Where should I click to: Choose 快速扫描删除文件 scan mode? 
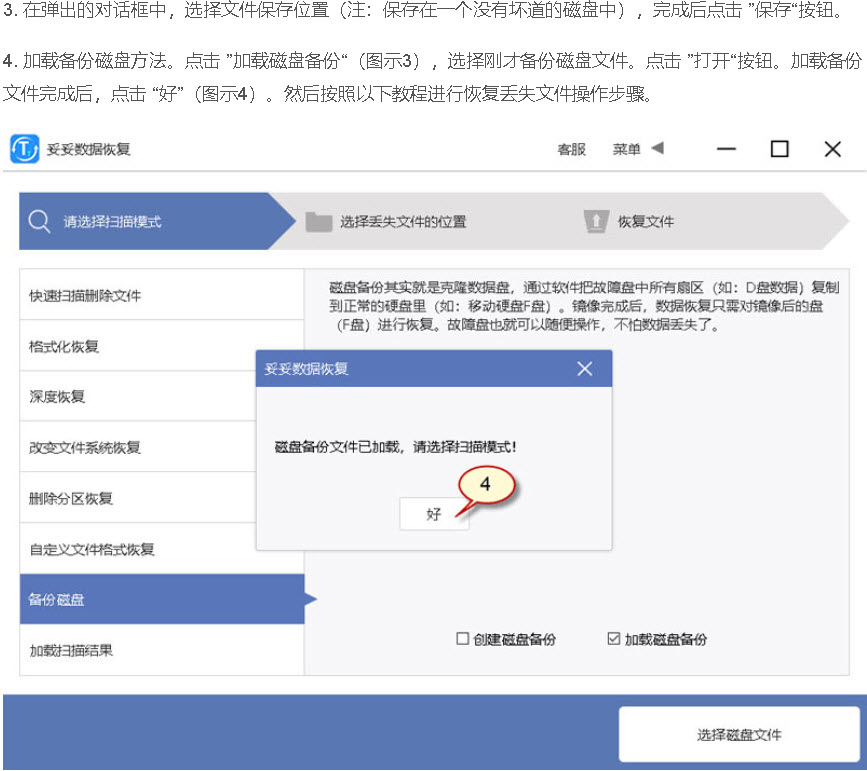coord(161,295)
